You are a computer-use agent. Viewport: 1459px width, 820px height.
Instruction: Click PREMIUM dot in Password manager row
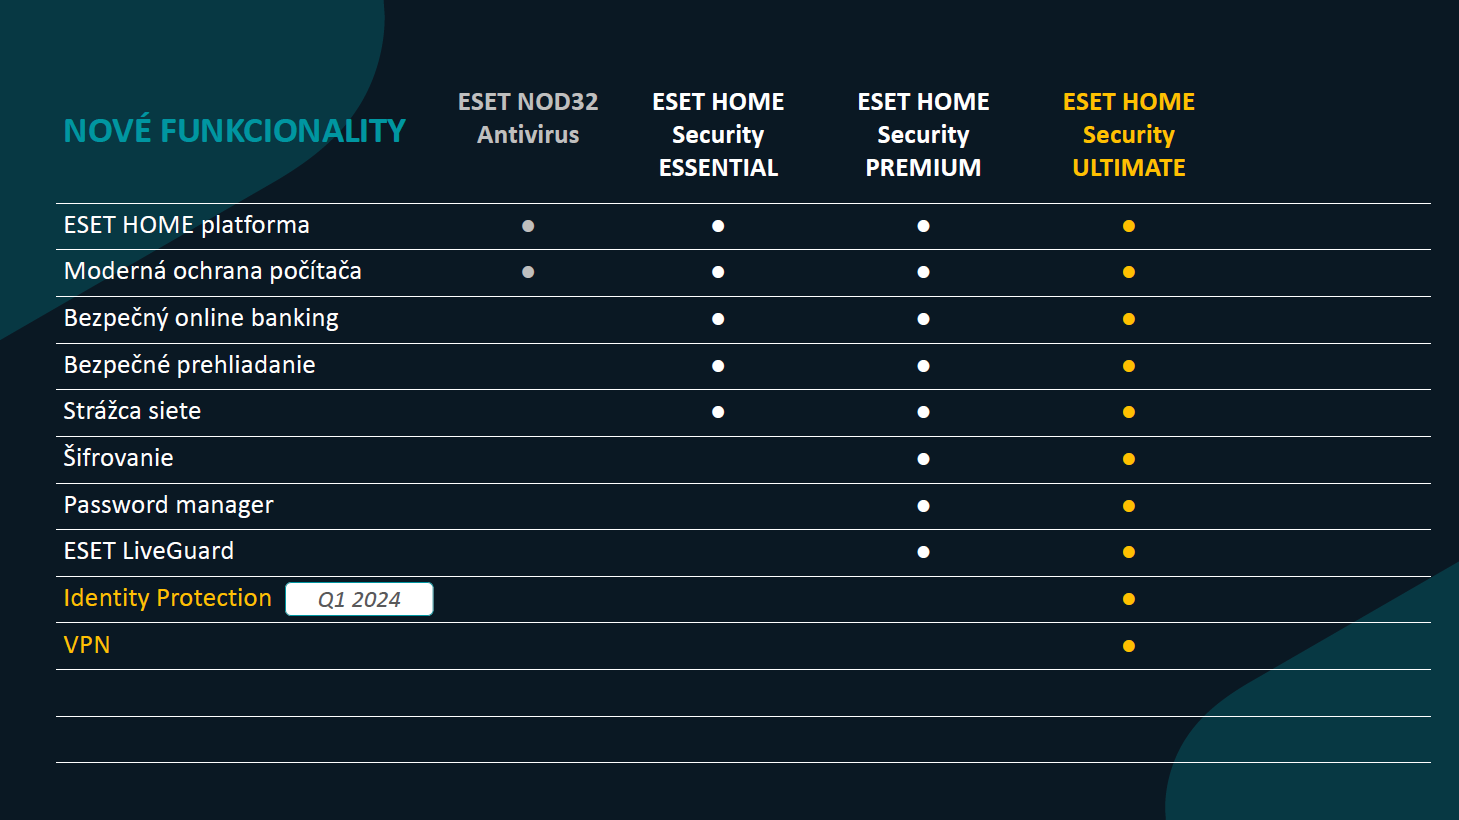click(923, 506)
